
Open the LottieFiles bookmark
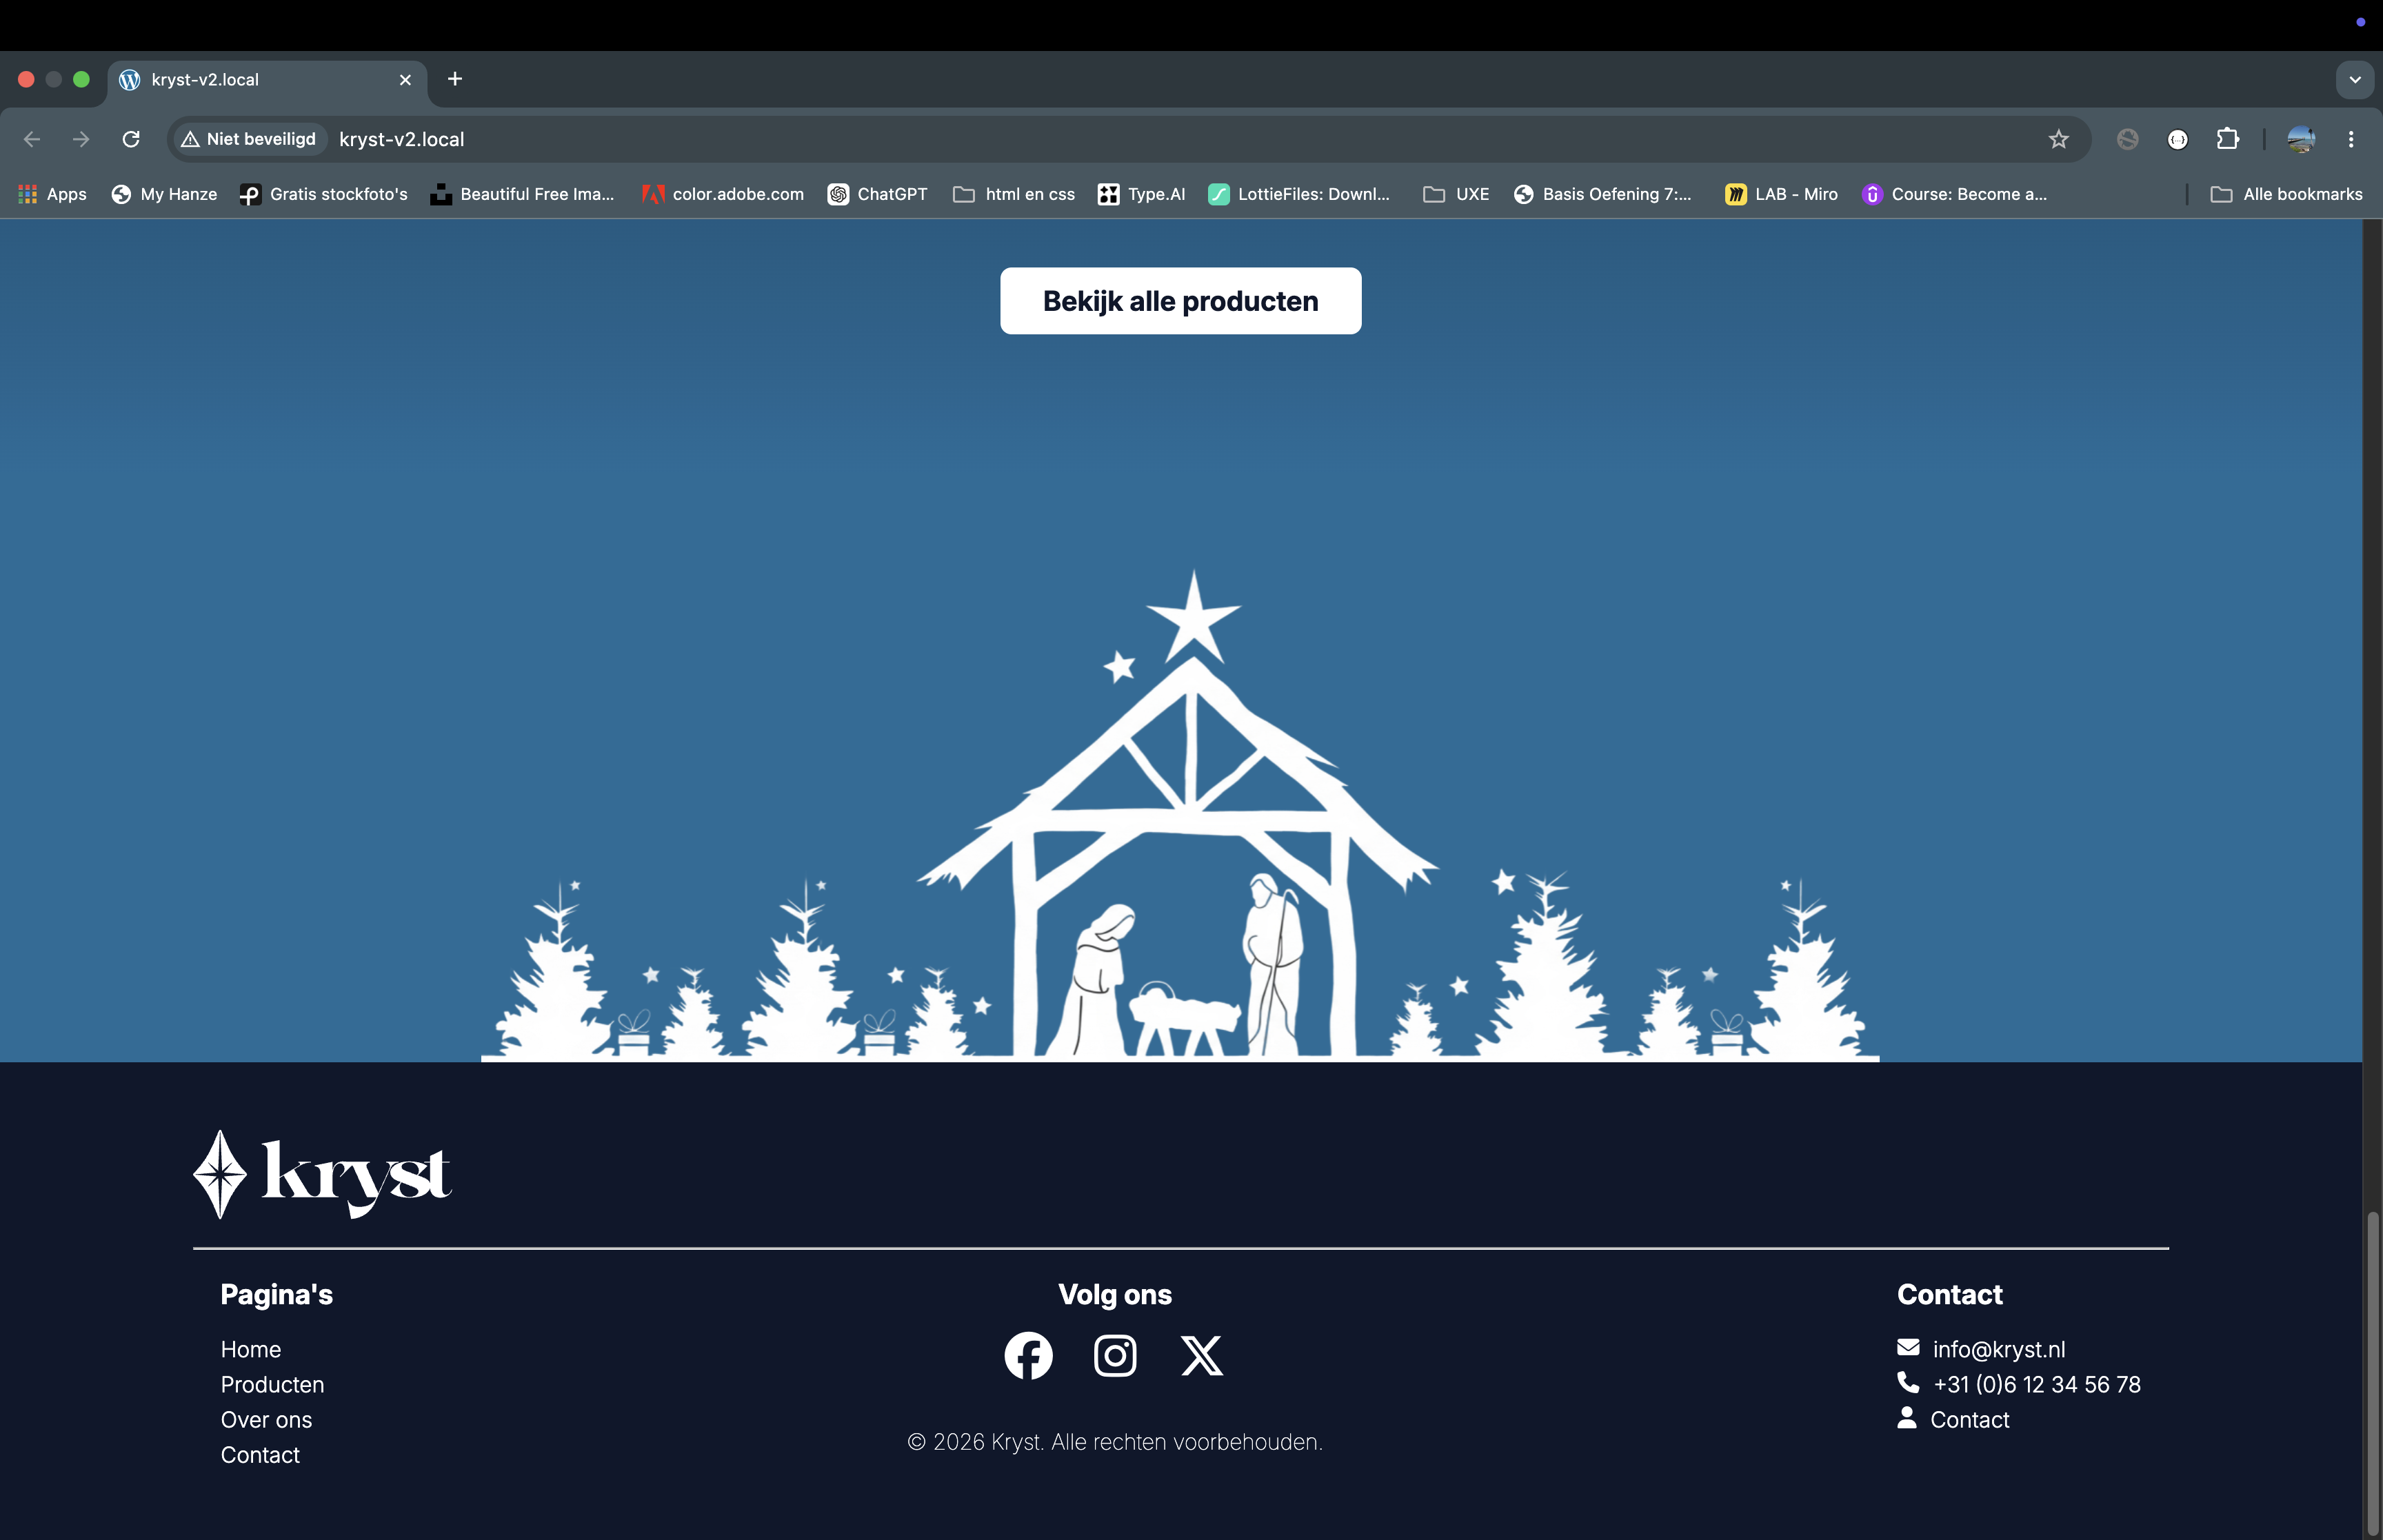click(1299, 194)
